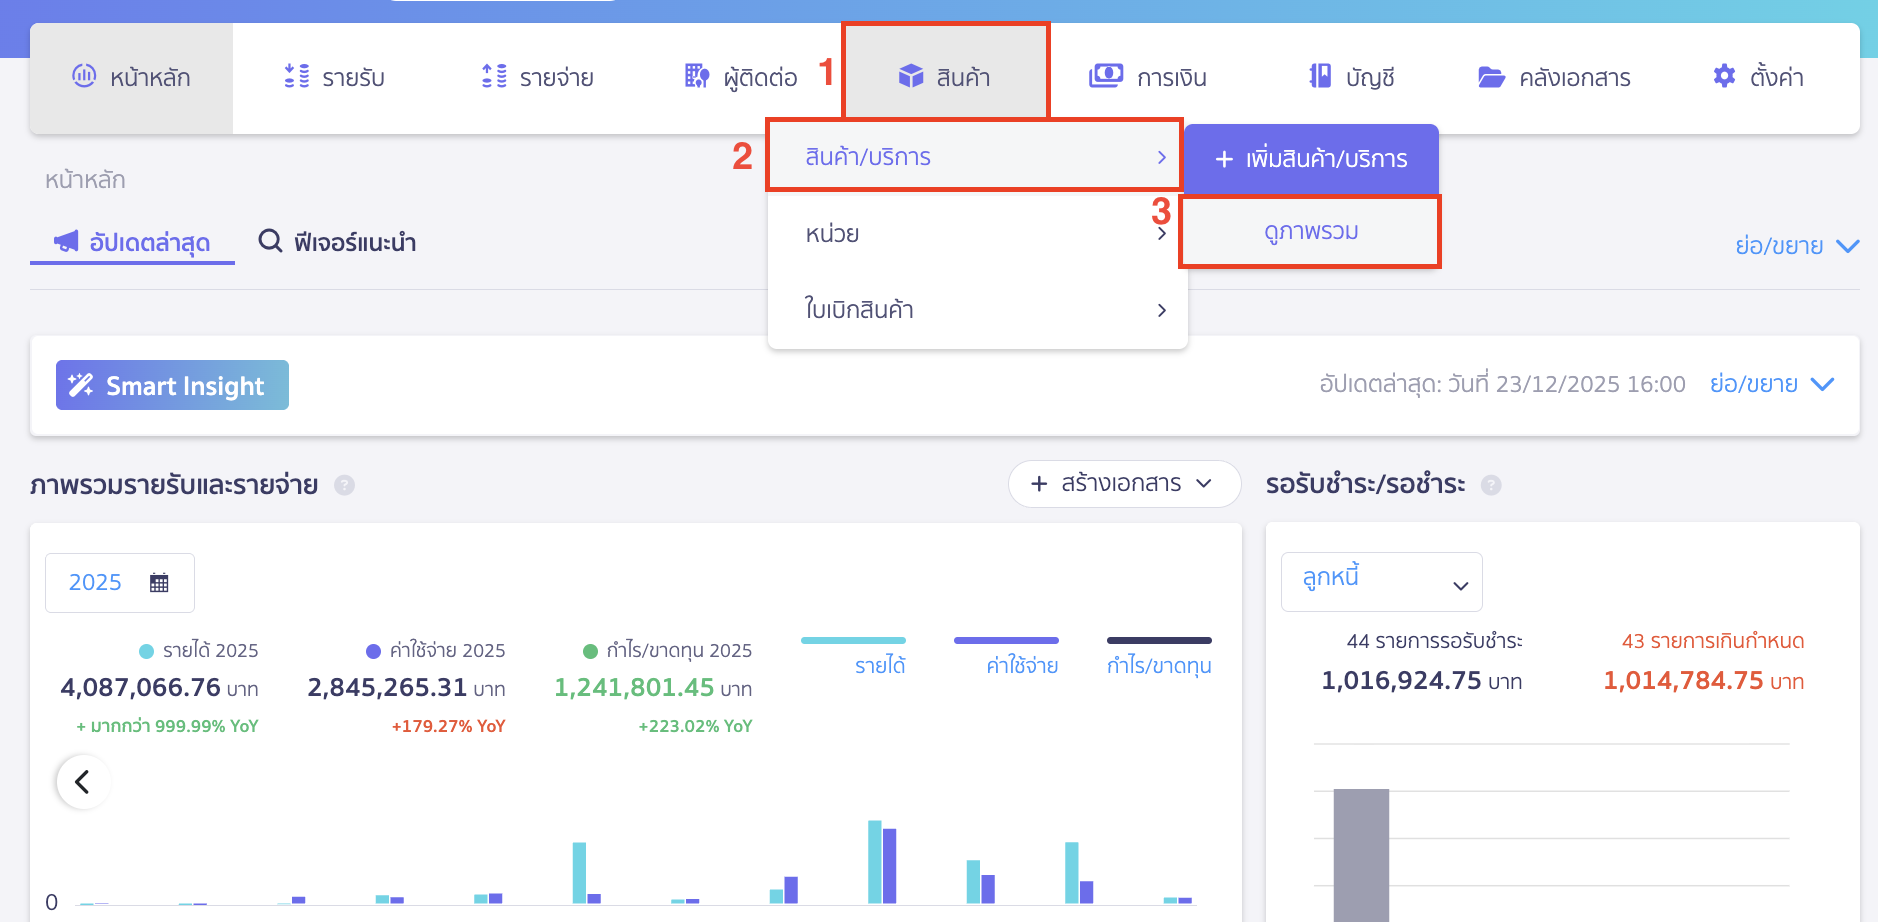The height and width of the screenshot is (922, 1878).
Task: Click the document storage folder icon
Action: (x=1491, y=77)
